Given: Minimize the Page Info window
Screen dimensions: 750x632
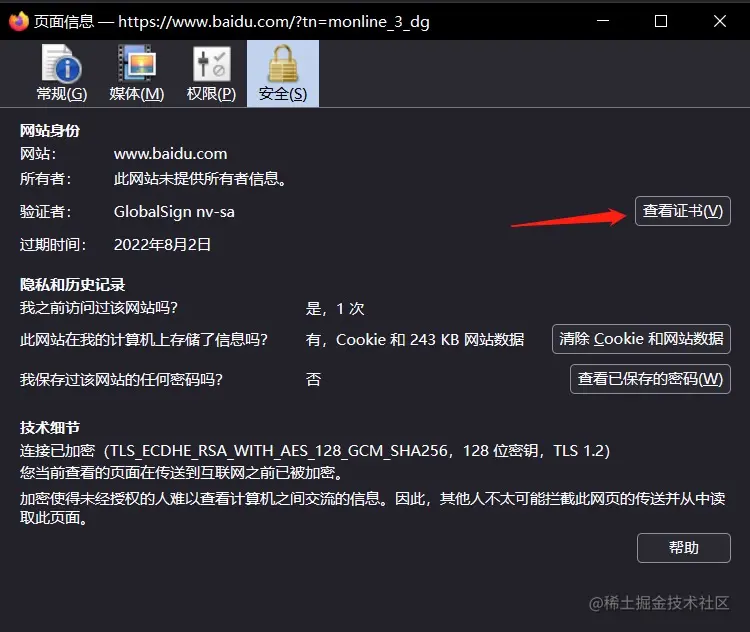Looking at the screenshot, I should (603, 21).
